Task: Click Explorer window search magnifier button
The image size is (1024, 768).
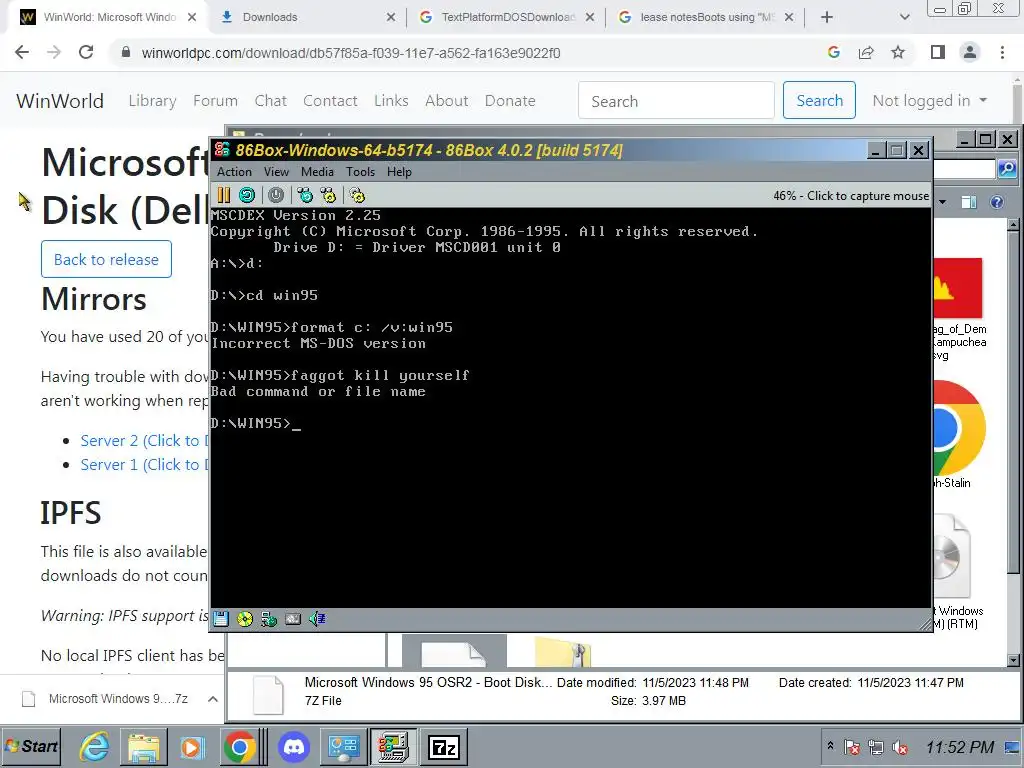Action: pos(1007,169)
